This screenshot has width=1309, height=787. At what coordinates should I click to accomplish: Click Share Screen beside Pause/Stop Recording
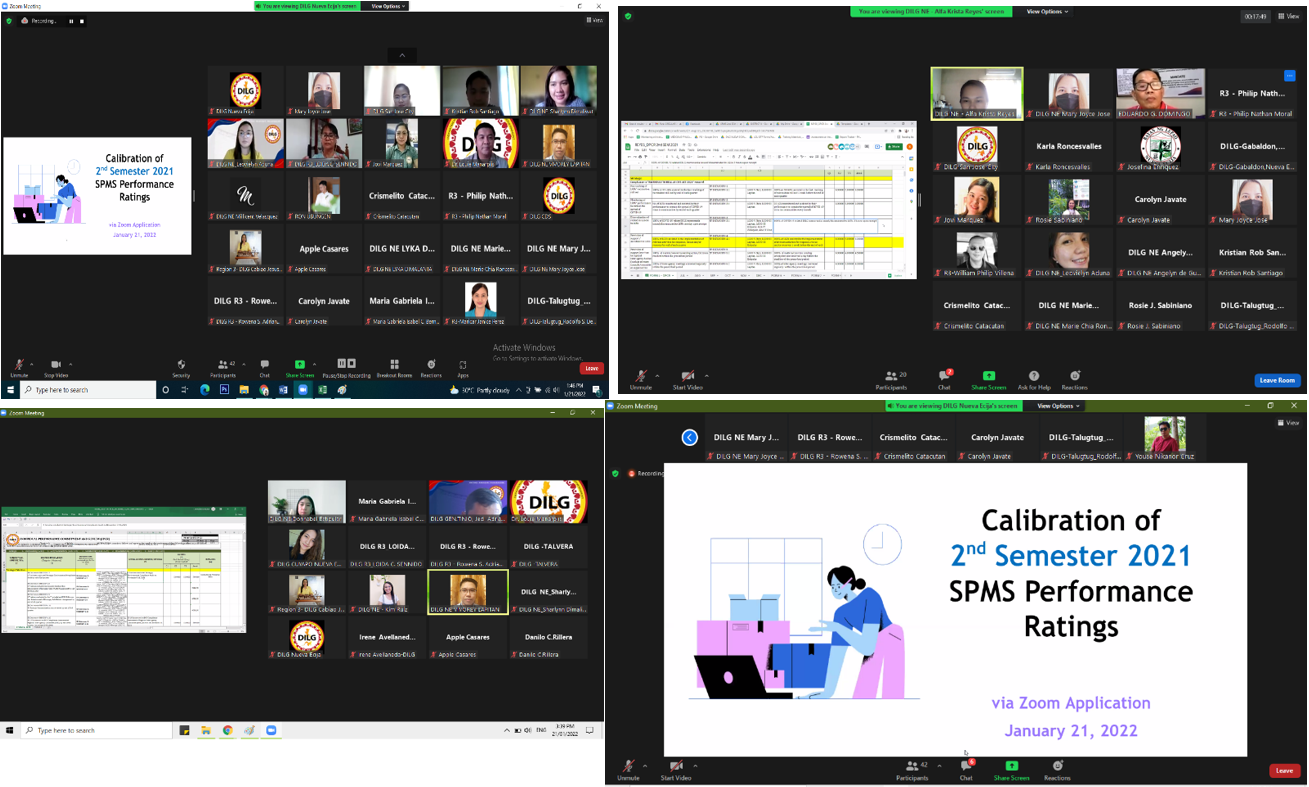(x=299, y=368)
